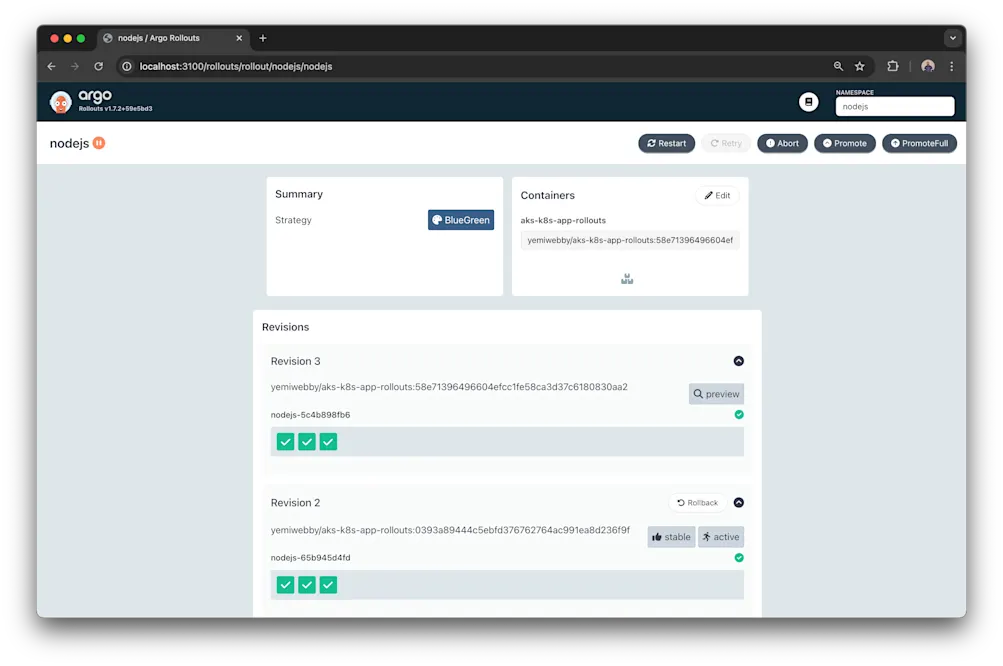Viewport: 1003px width, 666px height.
Task: Click Revision 2 green healthy status icon
Action: point(739,558)
